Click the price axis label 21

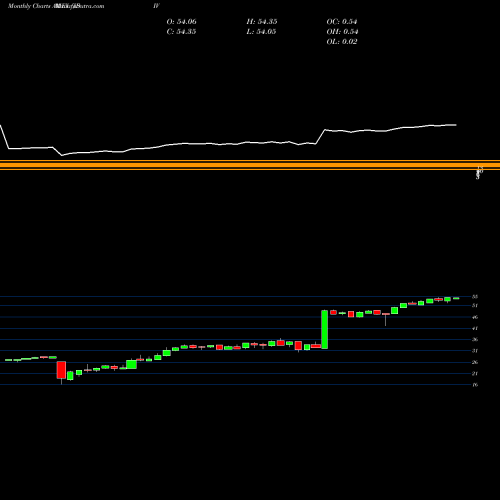(475, 374)
